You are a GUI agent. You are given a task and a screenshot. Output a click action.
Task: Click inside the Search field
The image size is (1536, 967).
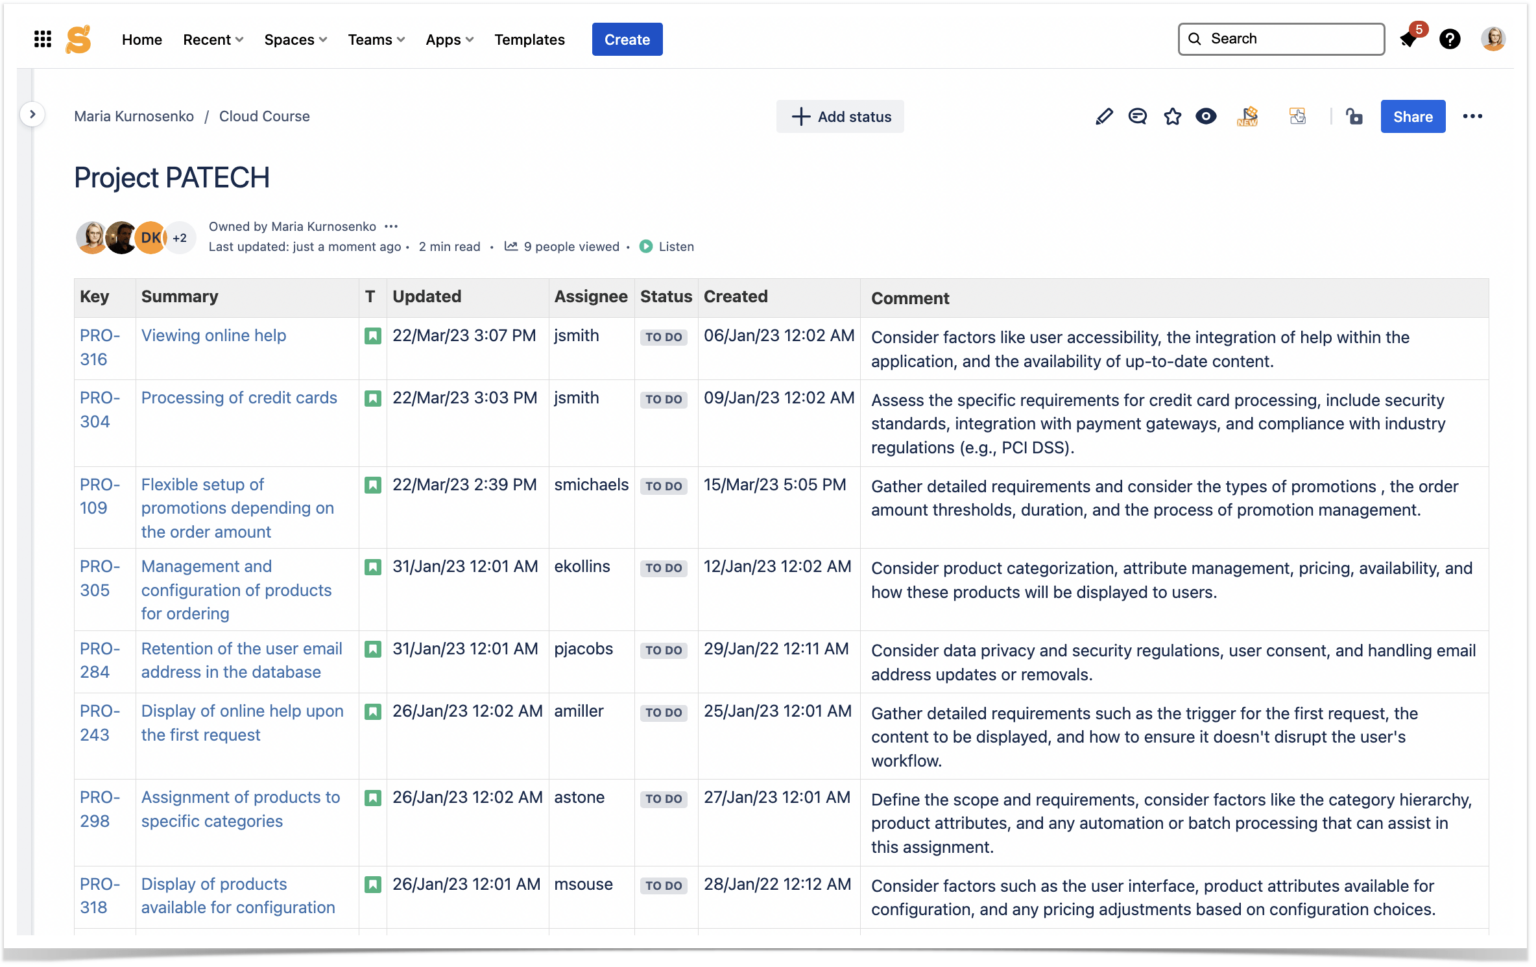[x=1281, y=38]
